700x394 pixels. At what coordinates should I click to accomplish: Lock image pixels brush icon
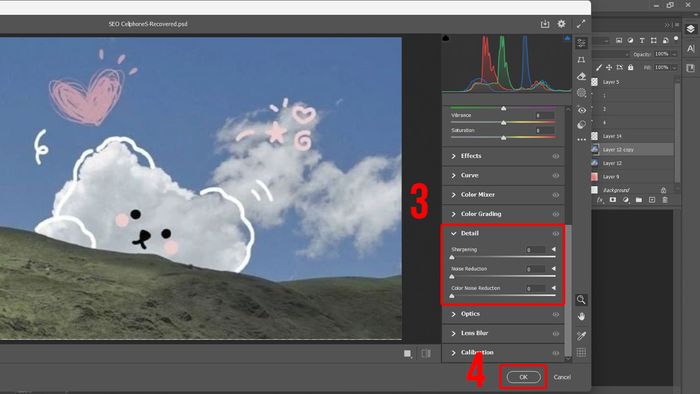click(599, 67)
